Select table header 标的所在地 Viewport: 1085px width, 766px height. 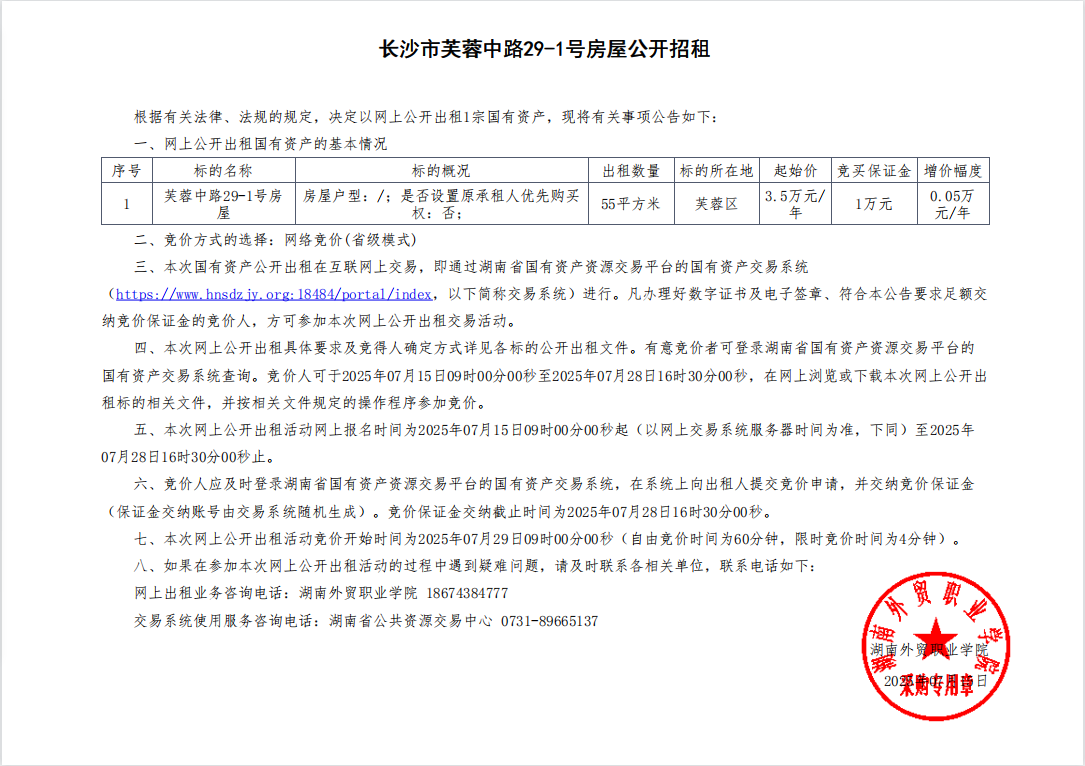(716, 170)
